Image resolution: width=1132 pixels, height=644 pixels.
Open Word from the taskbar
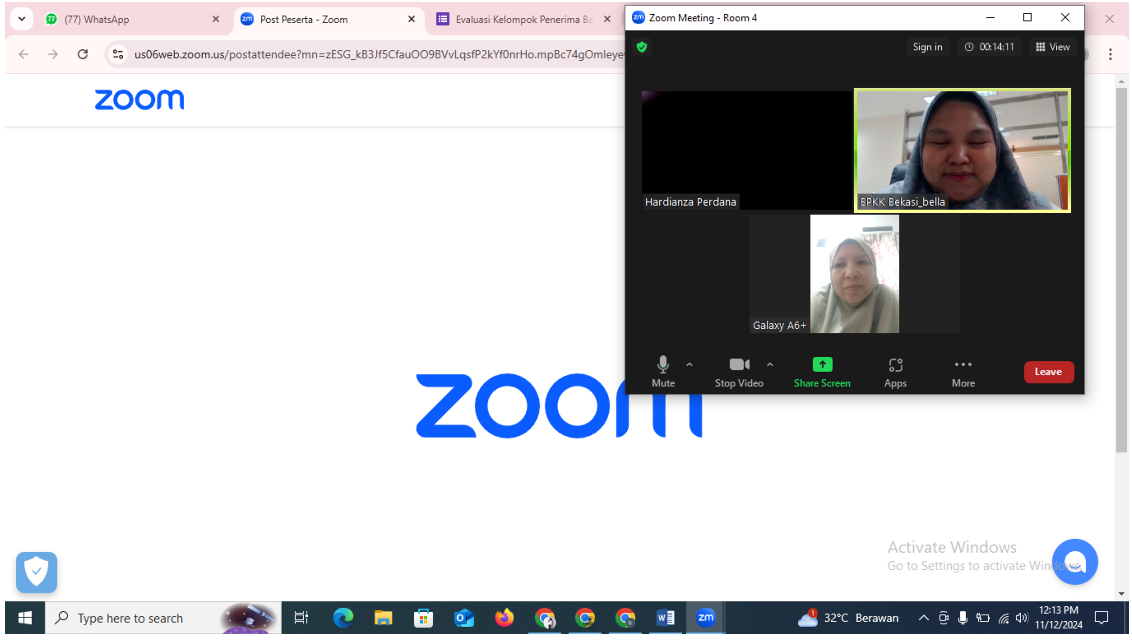[666, 618]
